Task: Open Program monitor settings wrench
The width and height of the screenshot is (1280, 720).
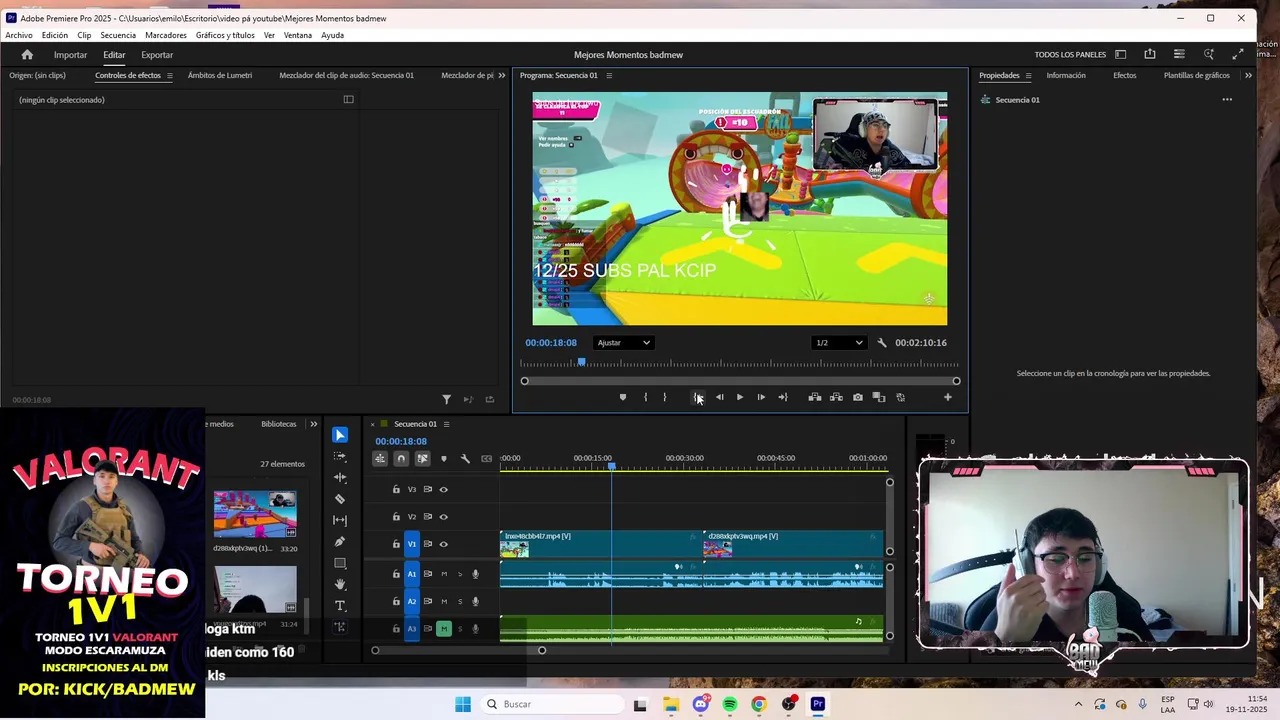Action: (882, 343)
